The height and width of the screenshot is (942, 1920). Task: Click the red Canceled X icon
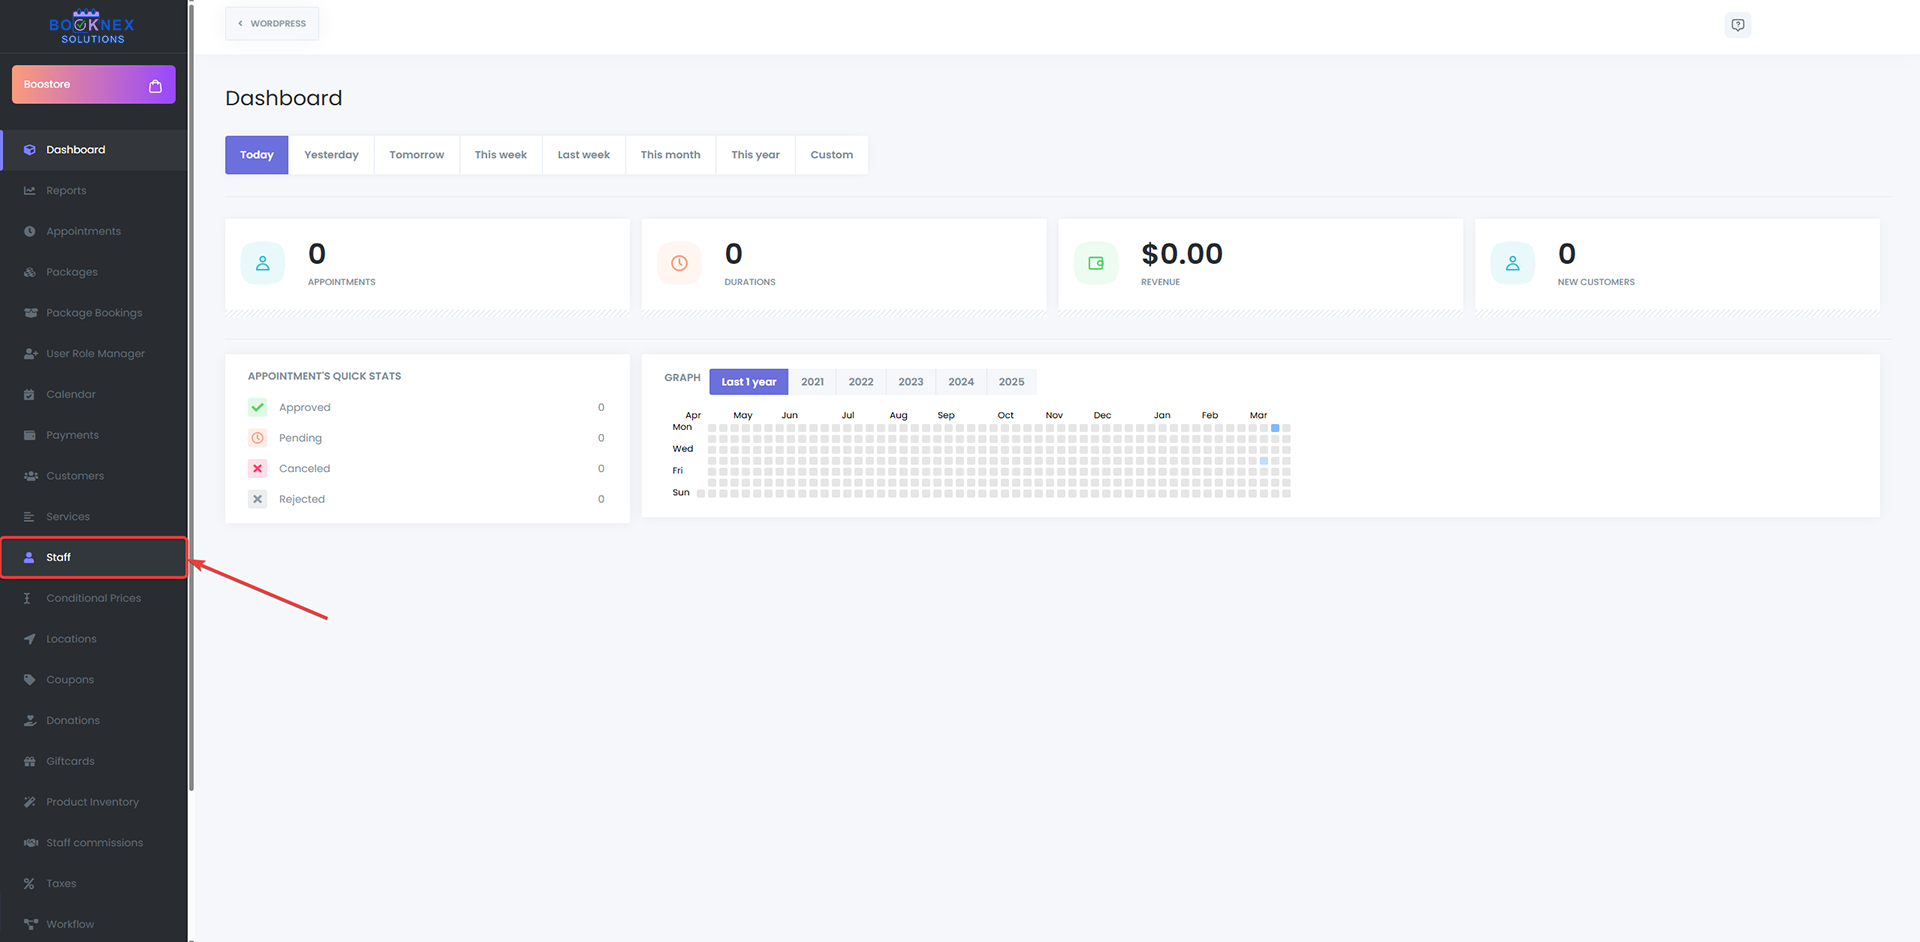tap(257, 469)
